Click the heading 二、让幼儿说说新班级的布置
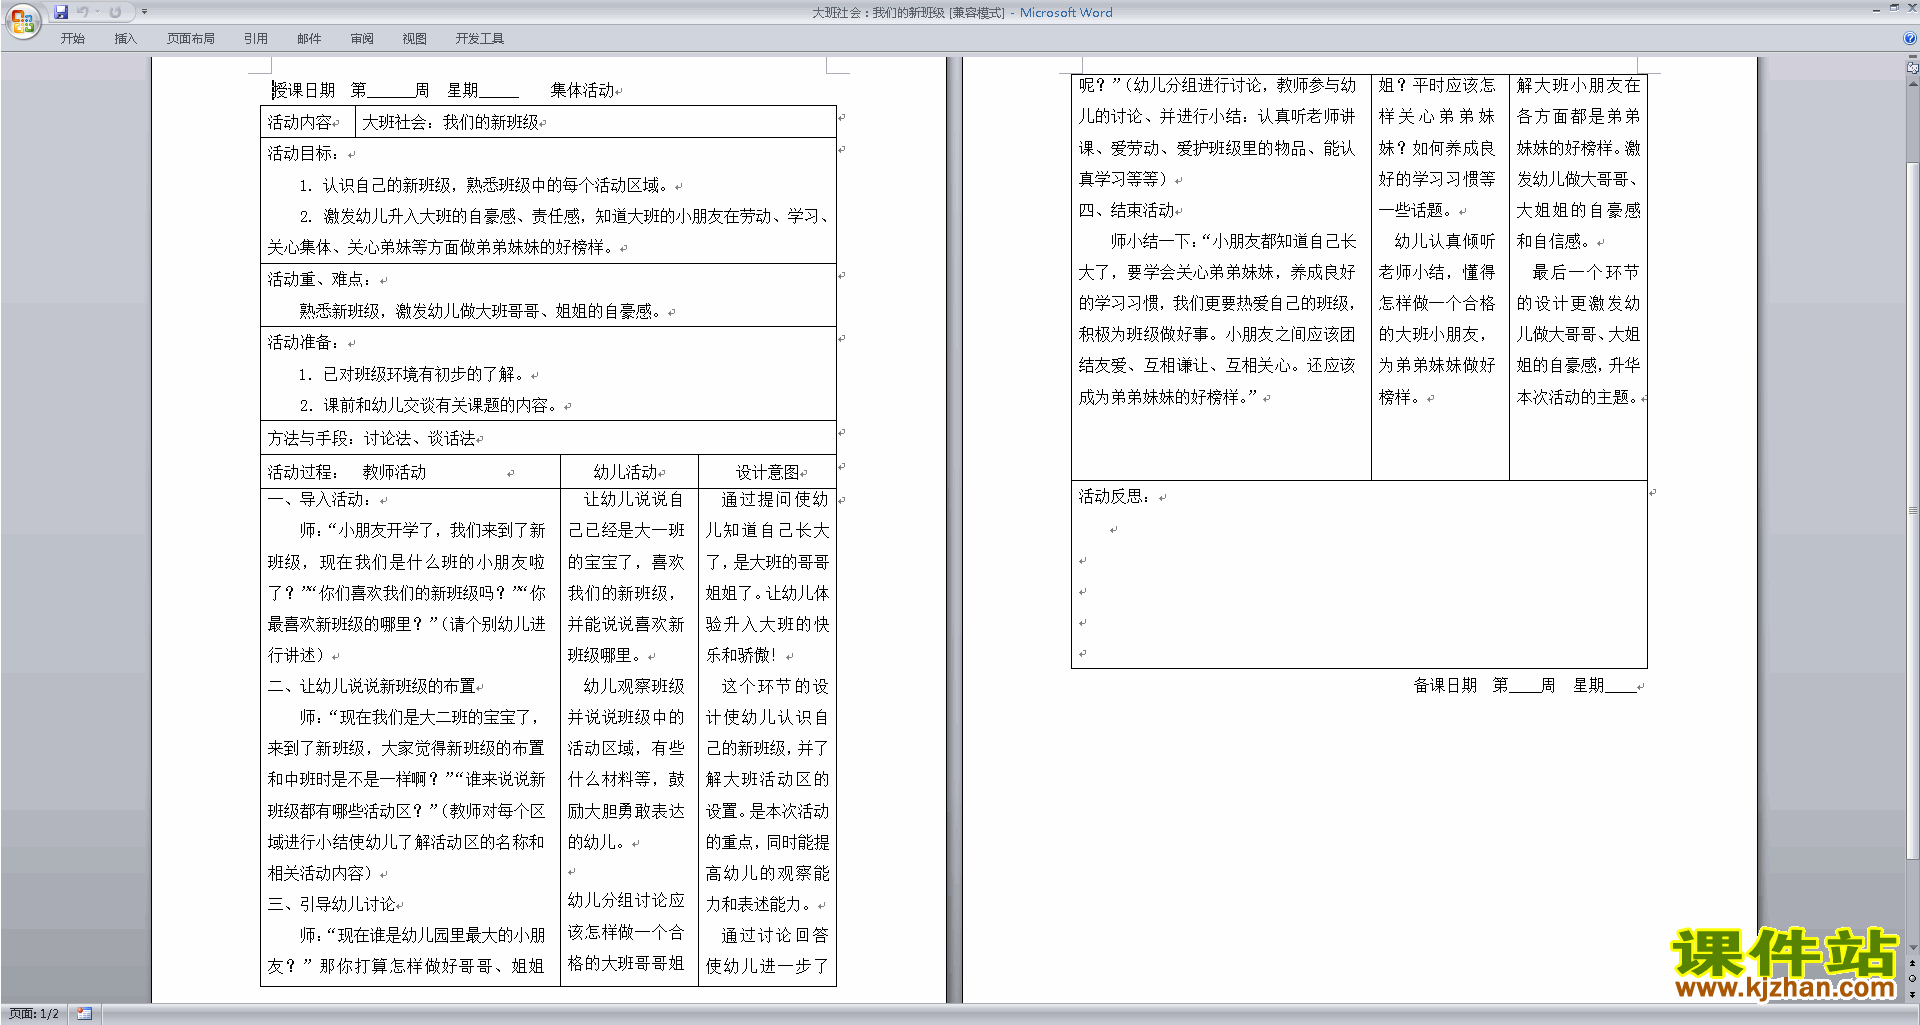The width and height of the screenshot is (1920, 1025). point(371,686)
